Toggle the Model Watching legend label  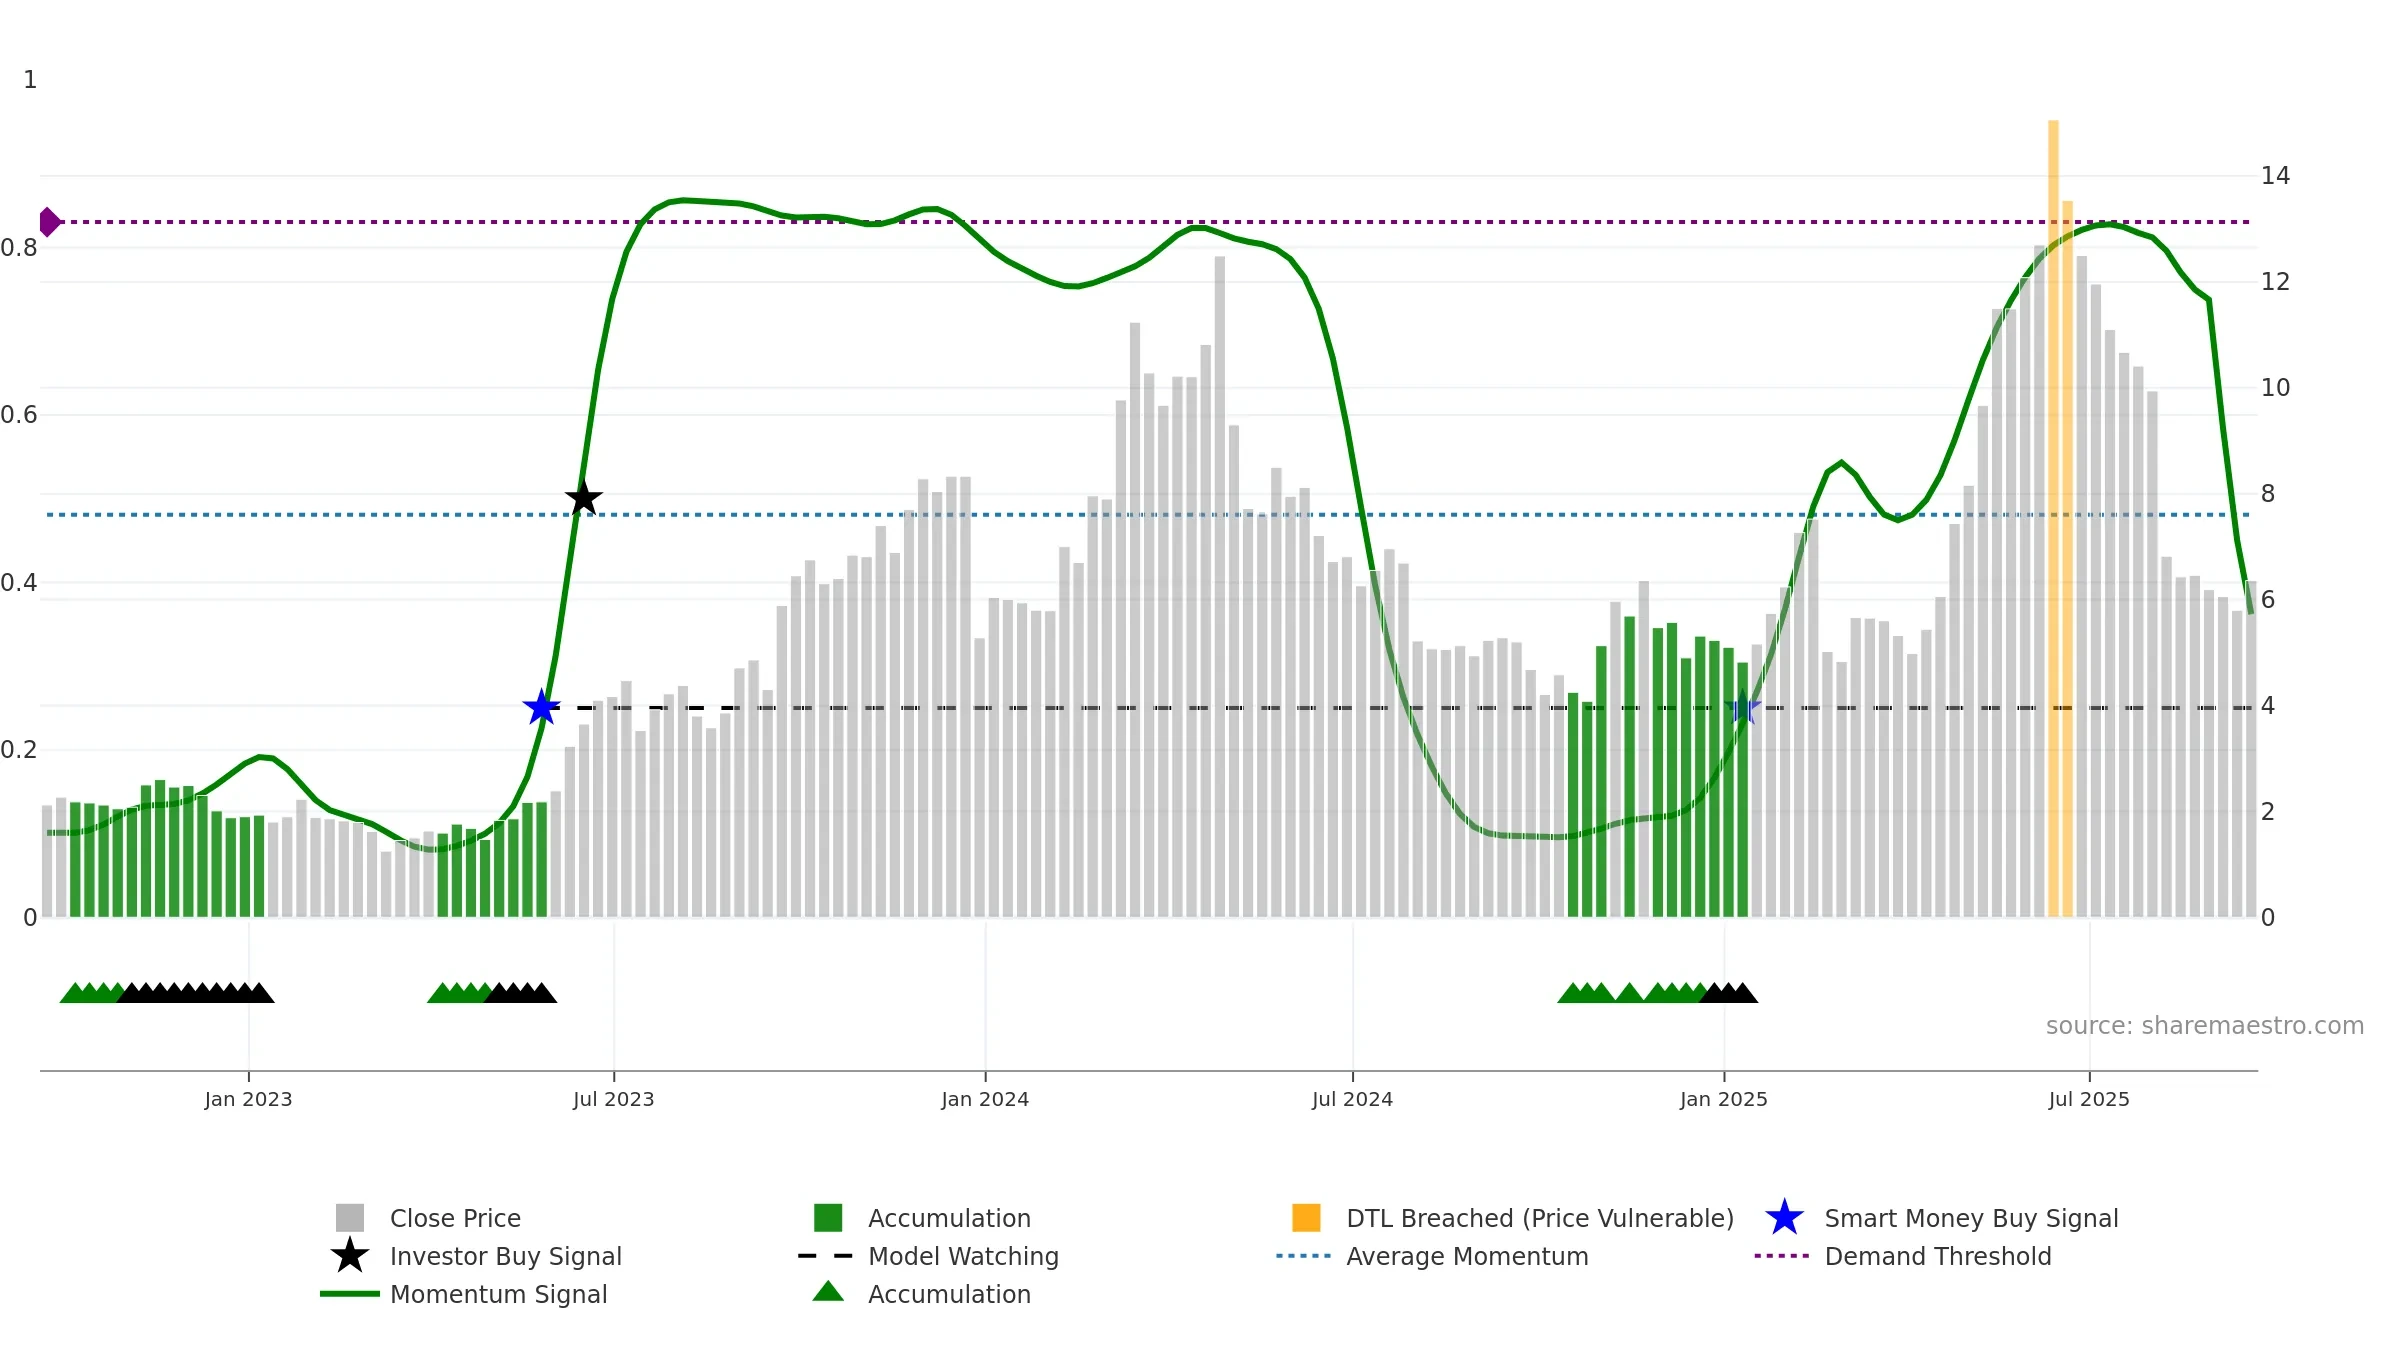click(963, 1256)
